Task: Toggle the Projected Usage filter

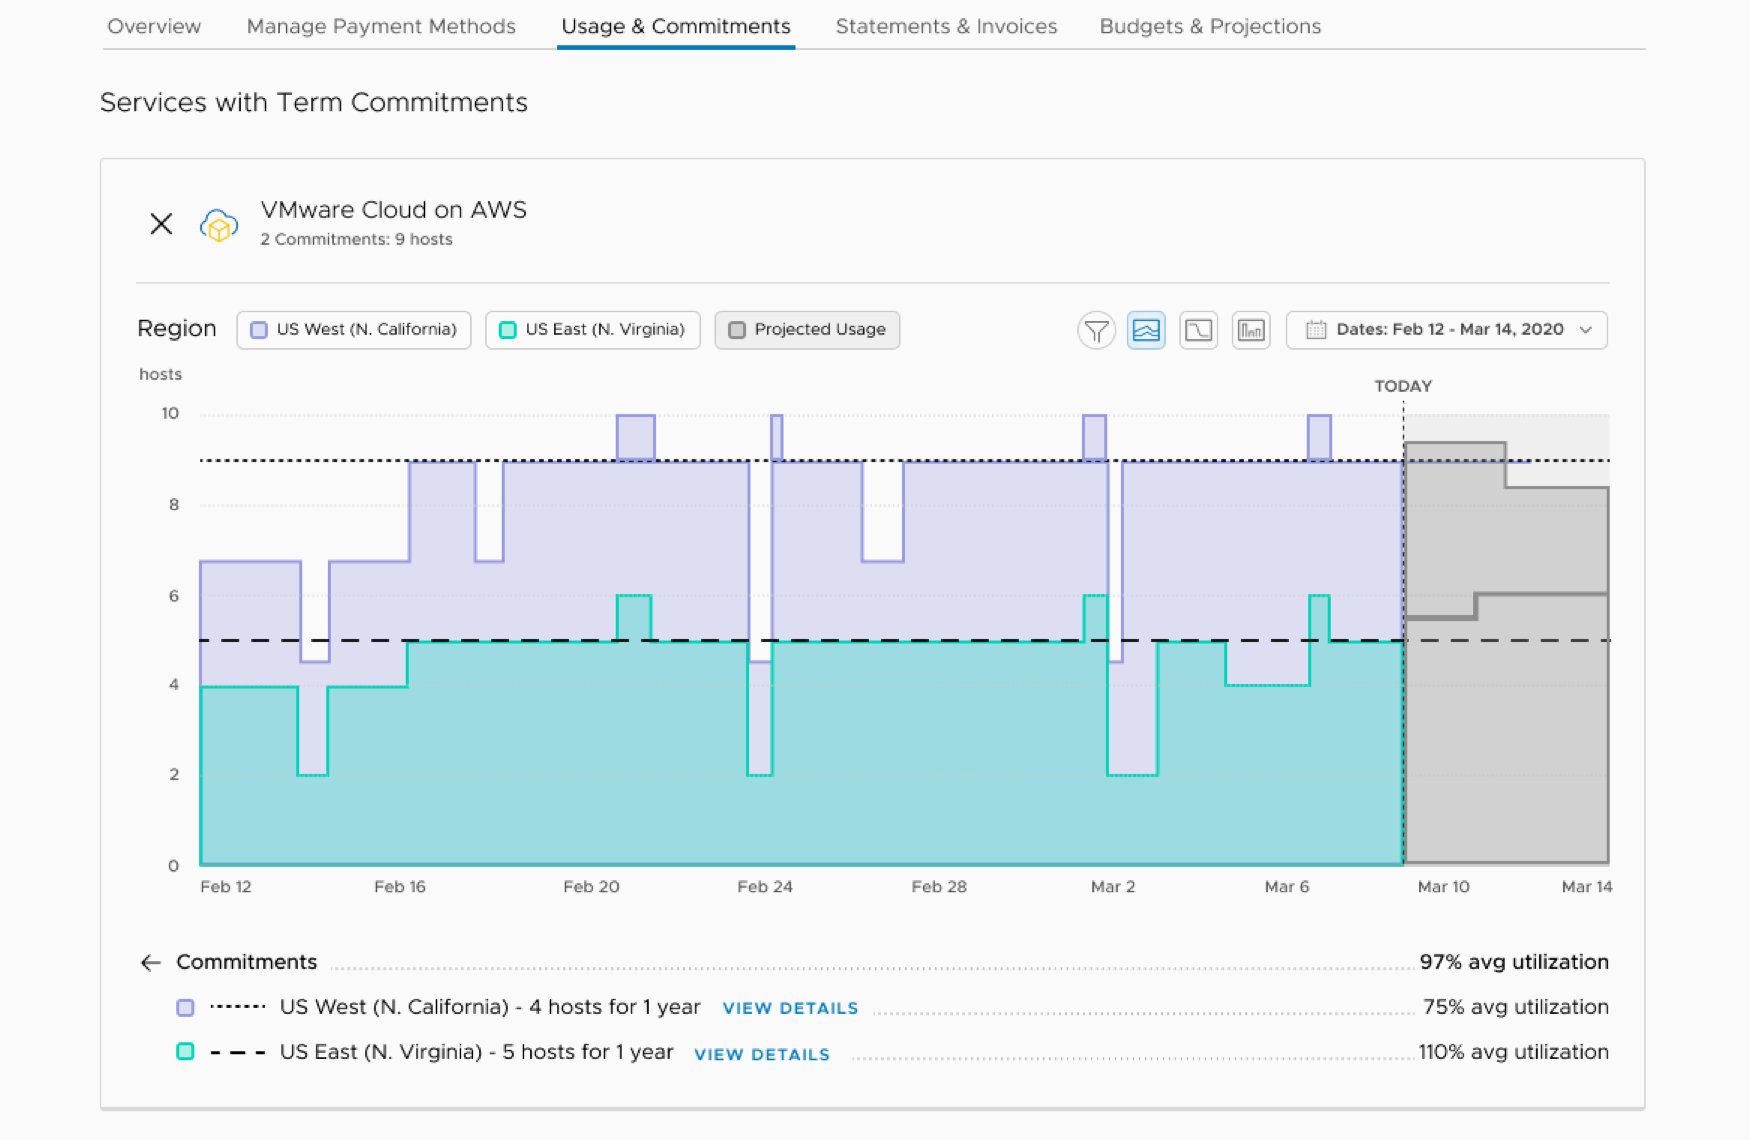Action: tap(807, 330)
